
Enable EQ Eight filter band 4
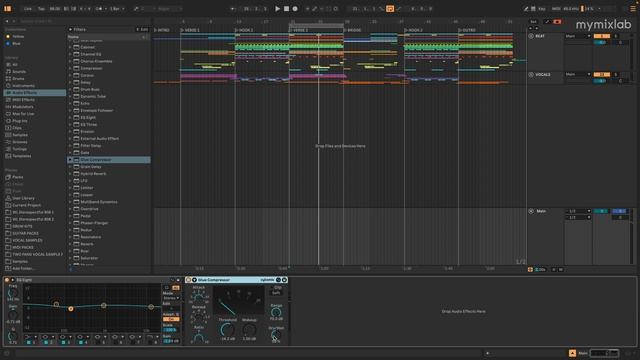click(80, 342)
